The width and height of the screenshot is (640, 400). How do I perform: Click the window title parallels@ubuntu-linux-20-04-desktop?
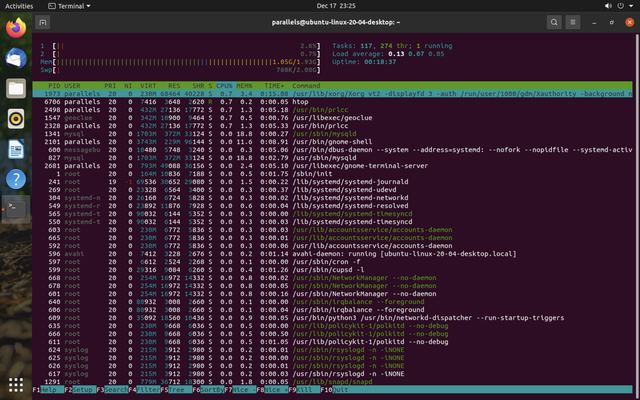tap(336, 22)
